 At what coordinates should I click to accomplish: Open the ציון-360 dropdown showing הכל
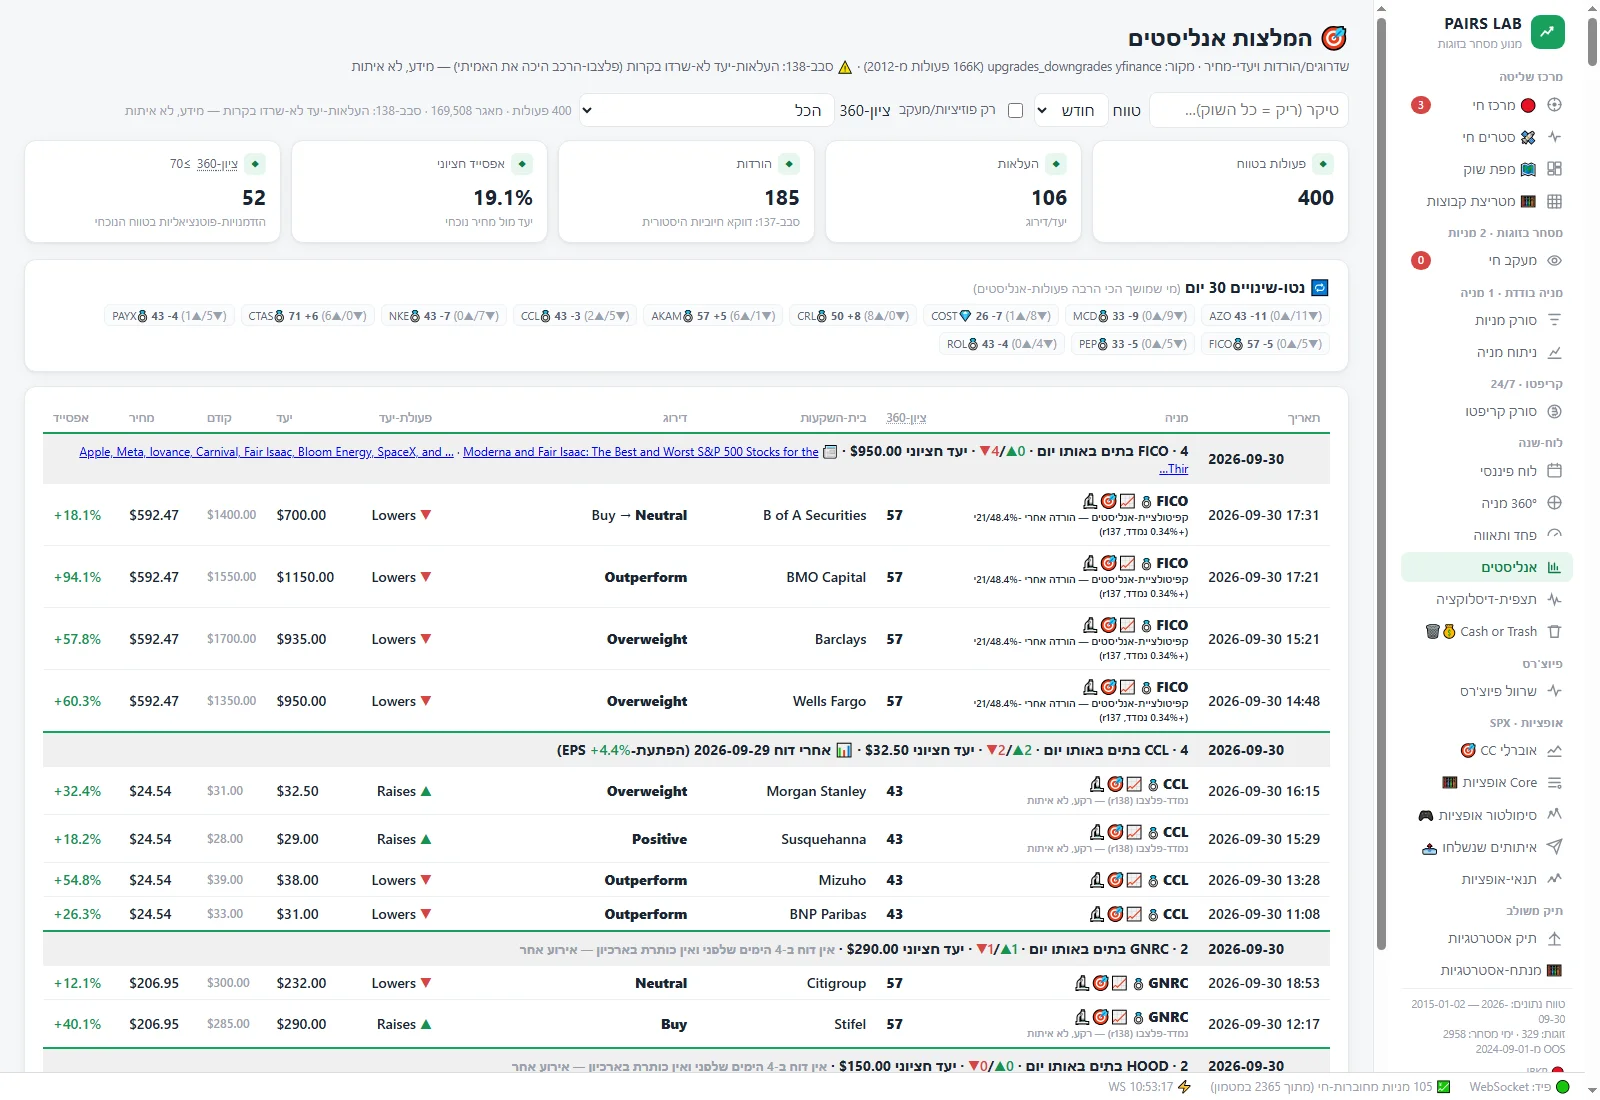pyautogui.click(x=705, y=110)
